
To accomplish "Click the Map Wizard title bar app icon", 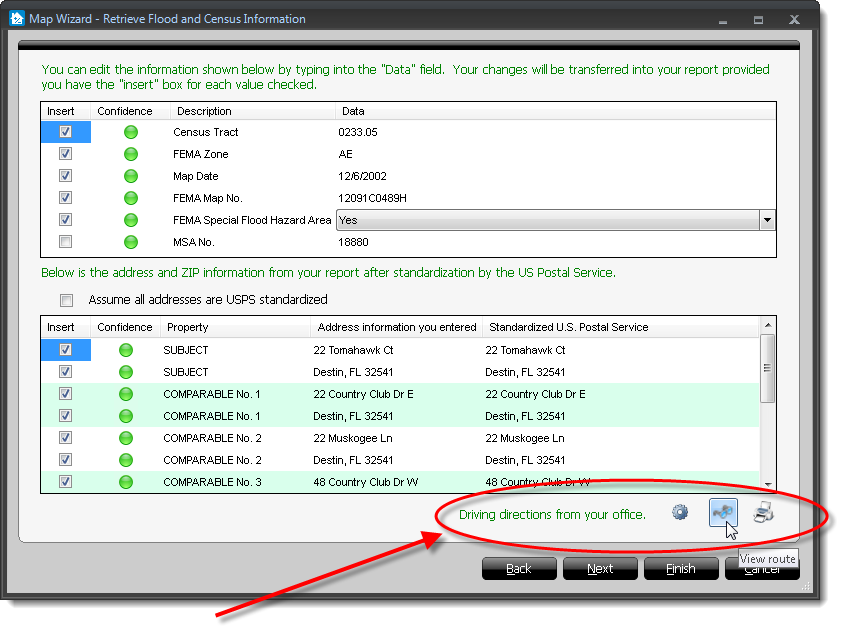I will click(x=15, y=19).
